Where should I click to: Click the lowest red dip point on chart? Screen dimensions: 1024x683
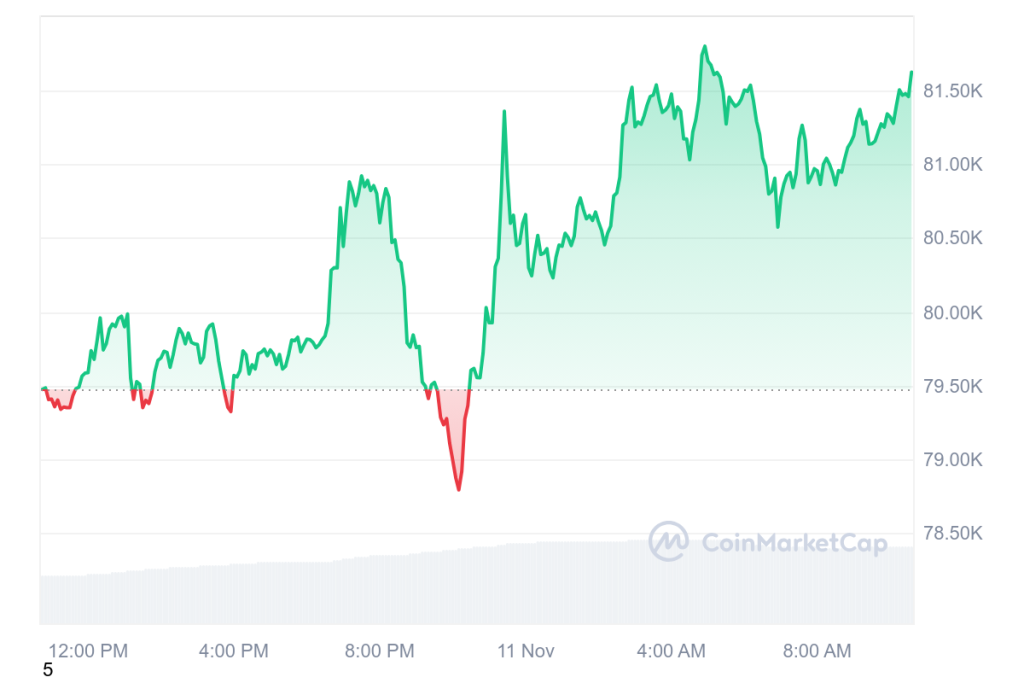click(459, 489)
